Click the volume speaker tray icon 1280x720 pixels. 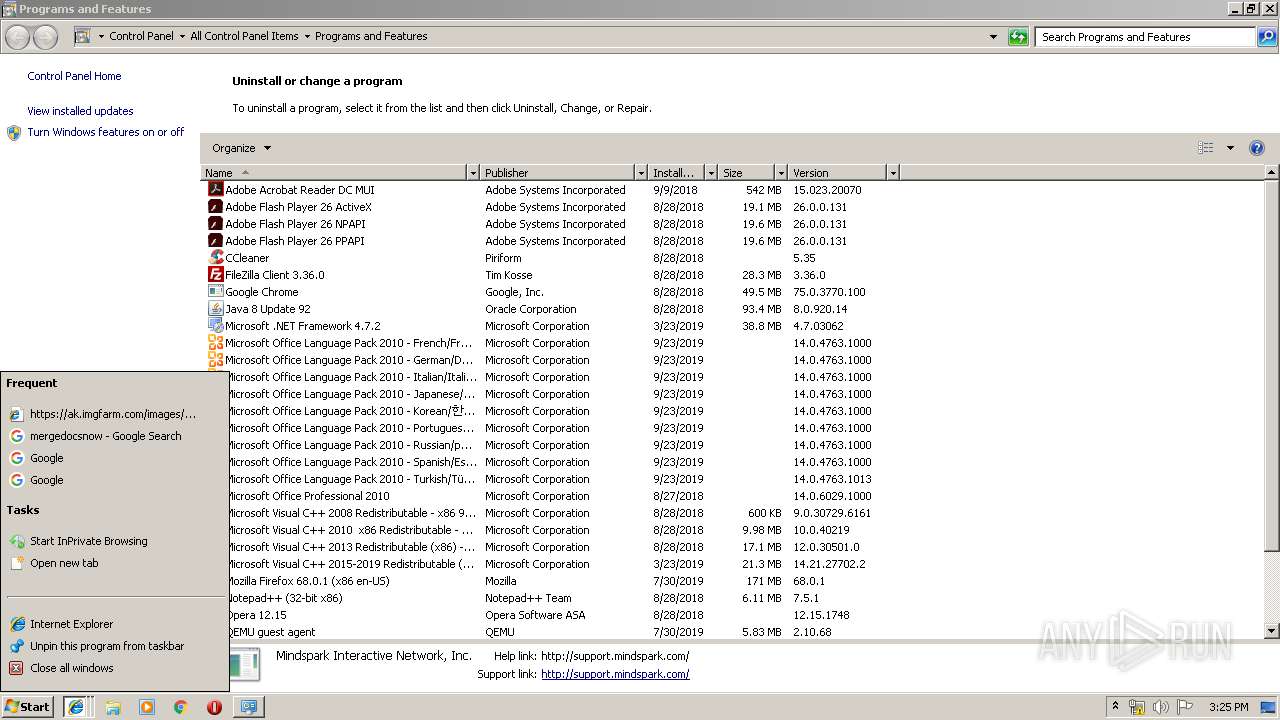pyautogui.click(x=1161, y=707)
